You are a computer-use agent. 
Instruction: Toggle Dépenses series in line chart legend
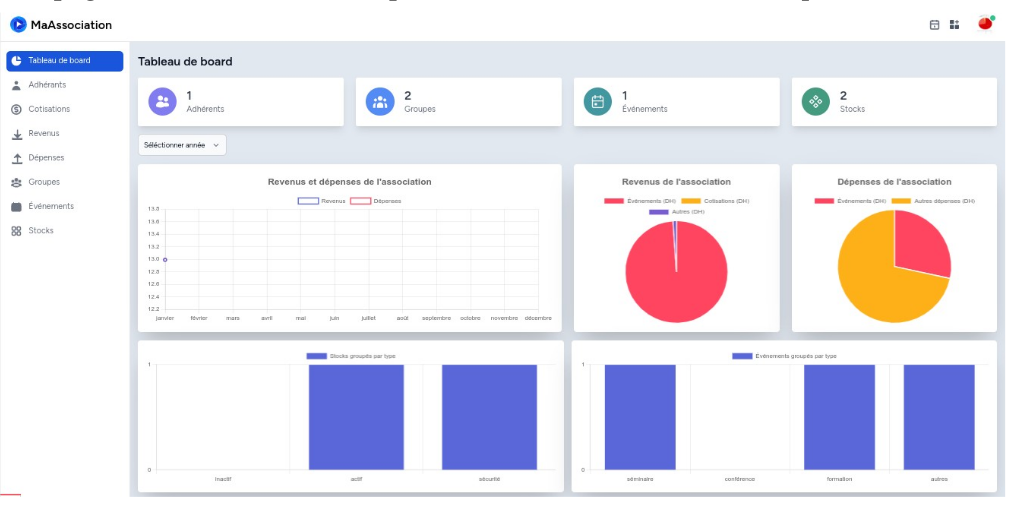pyautogui.click(x=376, y=201)
